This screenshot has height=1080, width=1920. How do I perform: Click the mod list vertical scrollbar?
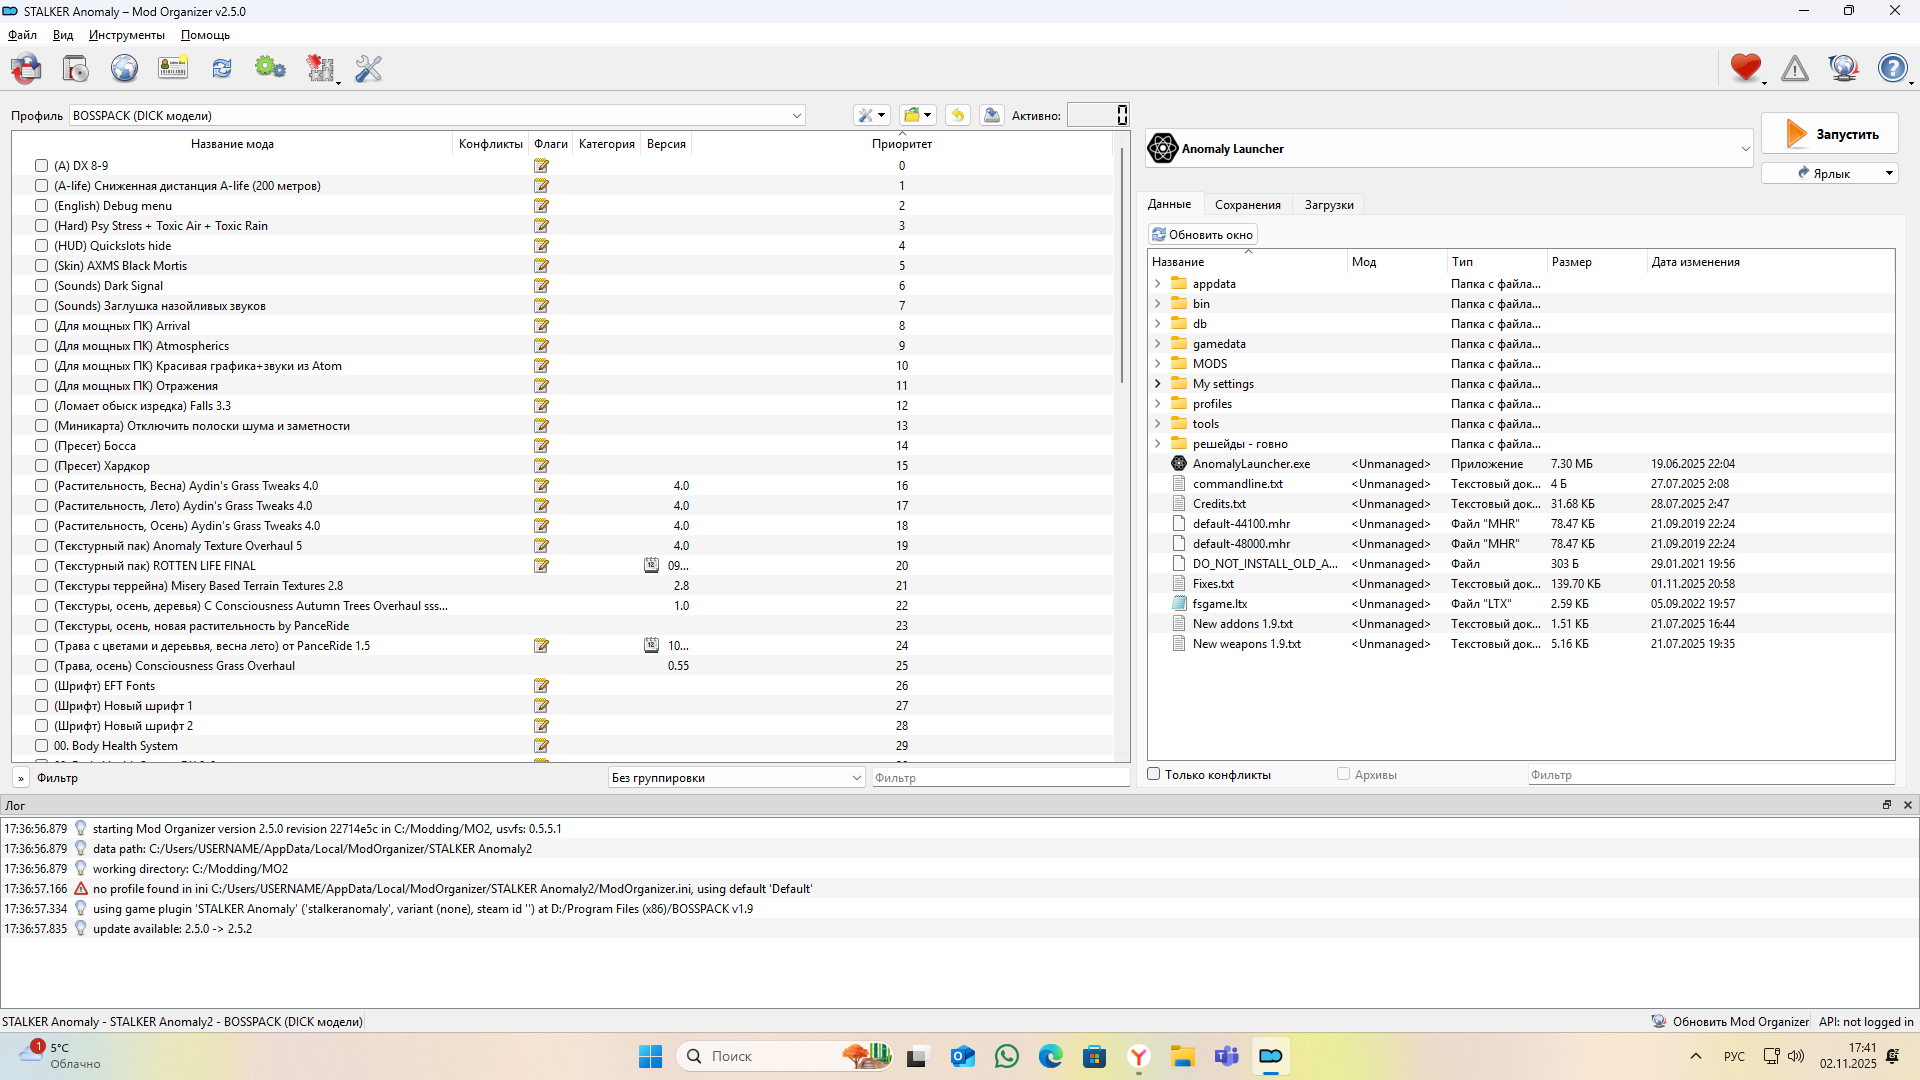(x=1122, y=265)
